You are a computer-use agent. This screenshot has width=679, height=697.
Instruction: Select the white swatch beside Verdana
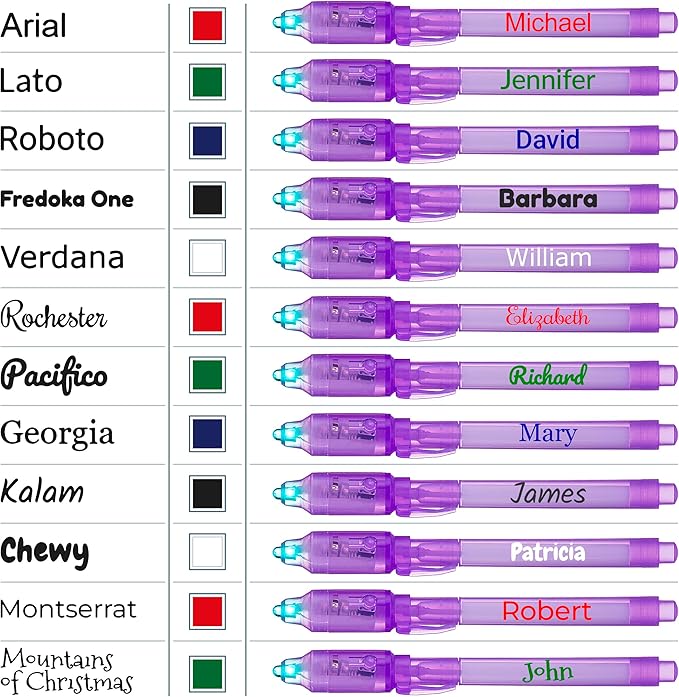point(207,258)
